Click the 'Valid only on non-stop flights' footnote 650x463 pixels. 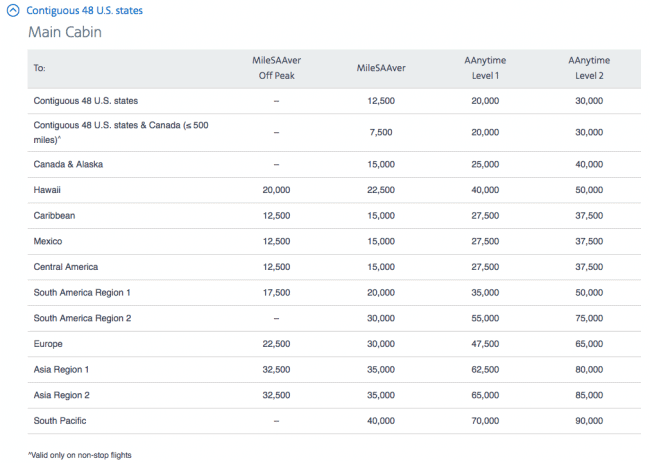pyautogui.click(x=80, y=455)
